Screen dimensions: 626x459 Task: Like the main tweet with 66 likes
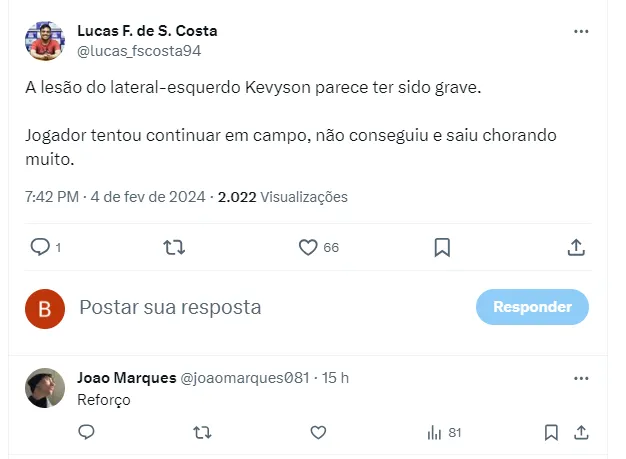pos(308,247)
